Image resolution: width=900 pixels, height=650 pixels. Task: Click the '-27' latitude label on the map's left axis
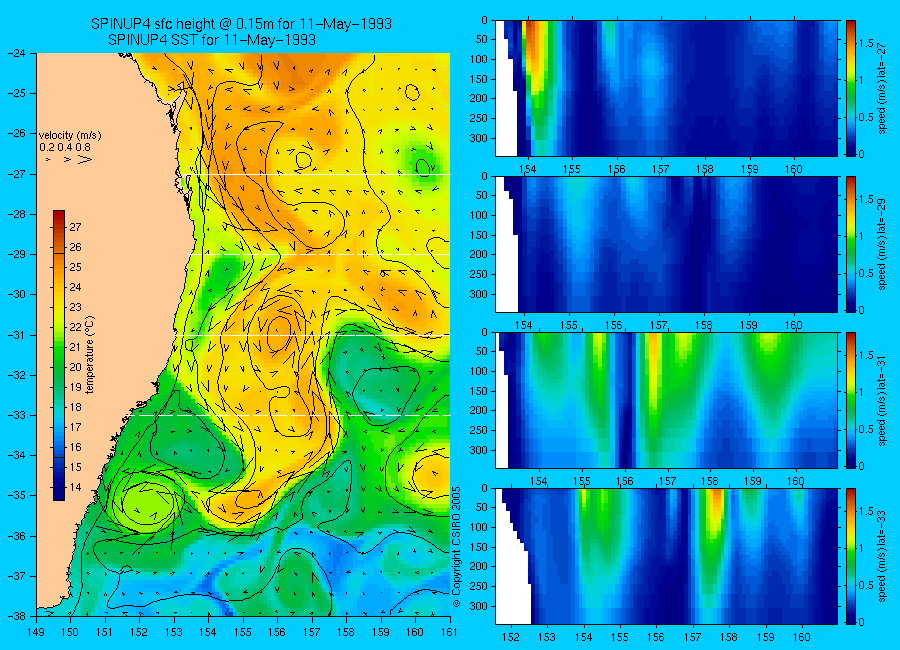(17, 174)
